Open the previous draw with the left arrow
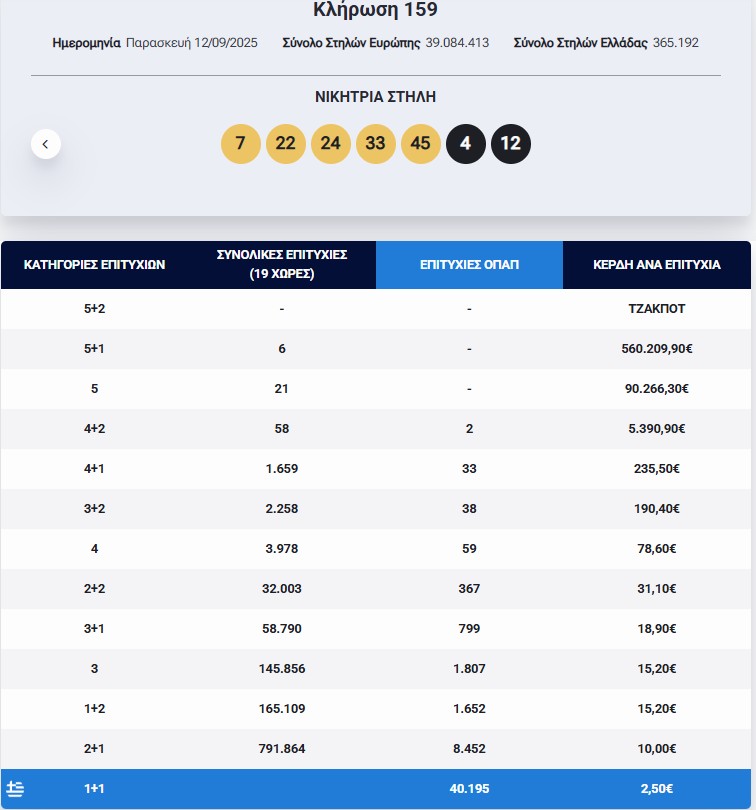The width and height of the screenshot is (756, 810). 45,143
